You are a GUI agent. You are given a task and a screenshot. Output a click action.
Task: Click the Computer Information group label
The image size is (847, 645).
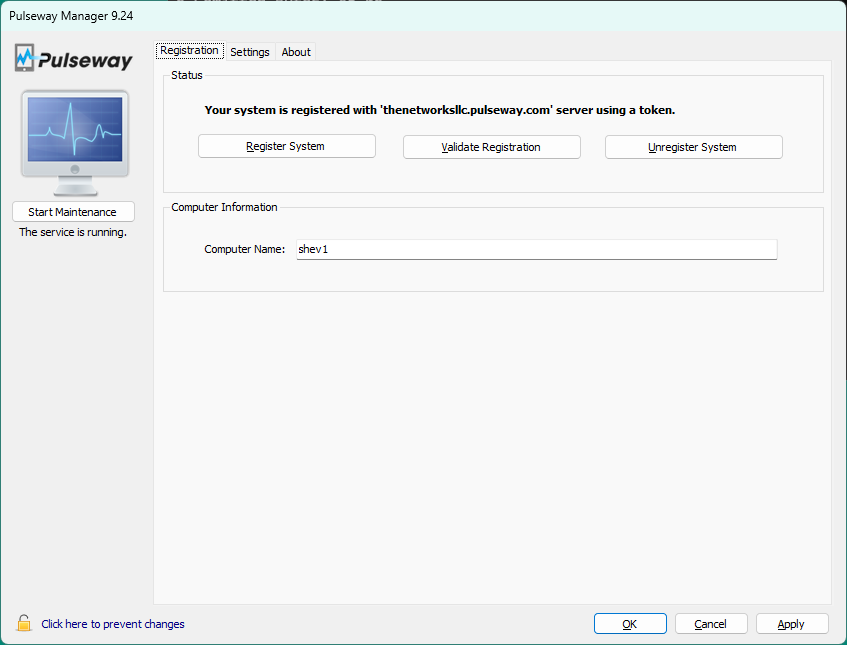pos(224,207)
